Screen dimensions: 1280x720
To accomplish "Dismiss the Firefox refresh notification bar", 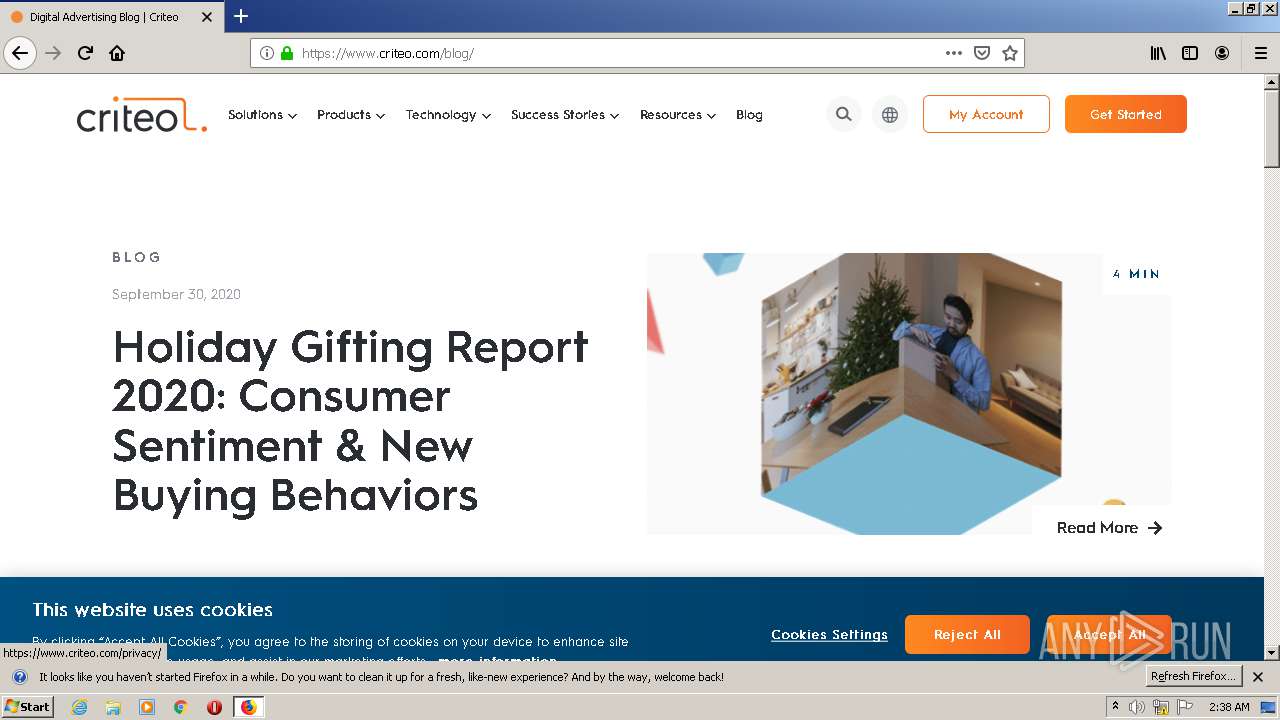I will click(1258, 677).
